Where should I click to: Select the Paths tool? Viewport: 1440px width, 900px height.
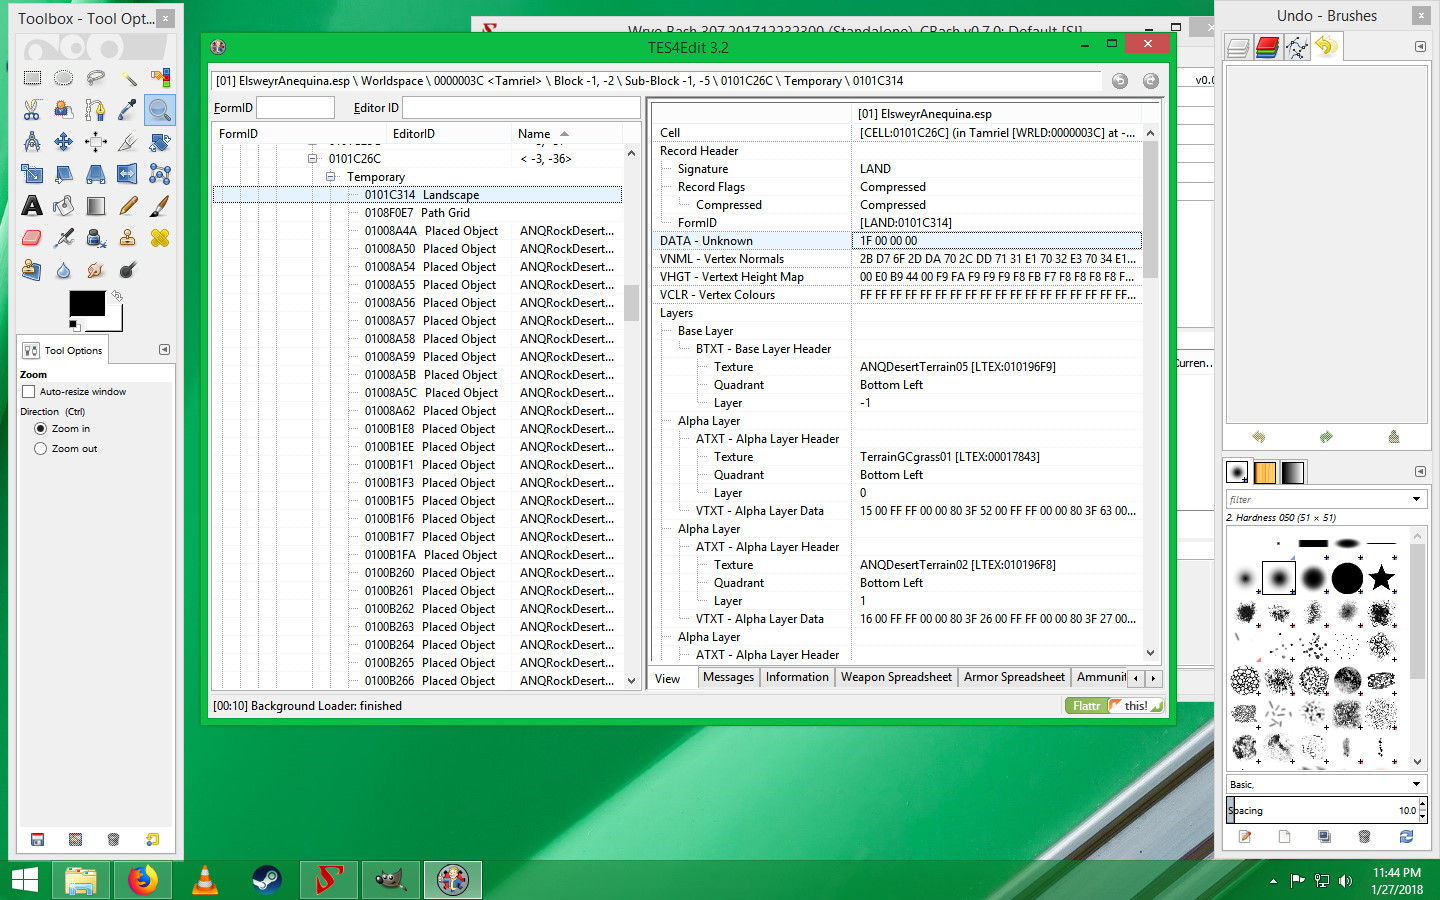(x=96, y=110)
